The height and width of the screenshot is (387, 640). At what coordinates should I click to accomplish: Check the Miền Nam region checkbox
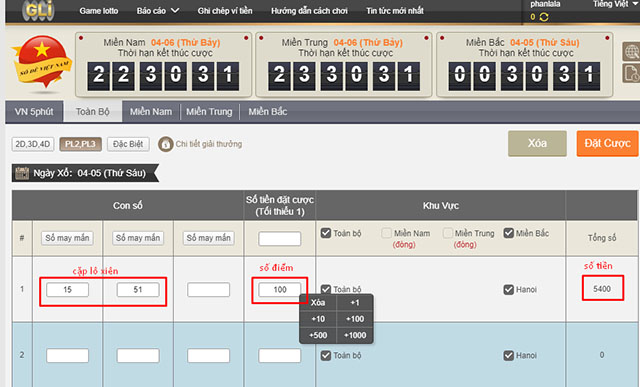(386, 233)
